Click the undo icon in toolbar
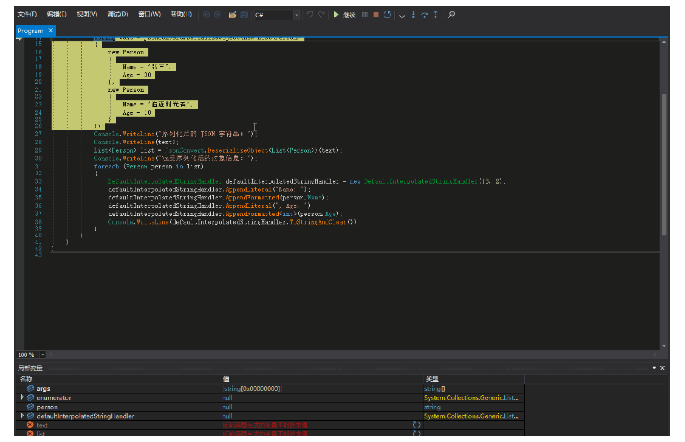The width and height of the screenshot is (685, 442). [309, 16]
